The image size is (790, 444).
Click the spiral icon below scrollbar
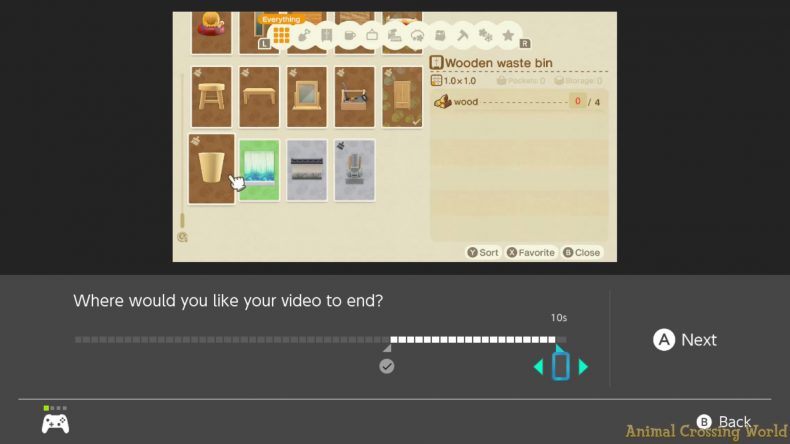[182, 237]
